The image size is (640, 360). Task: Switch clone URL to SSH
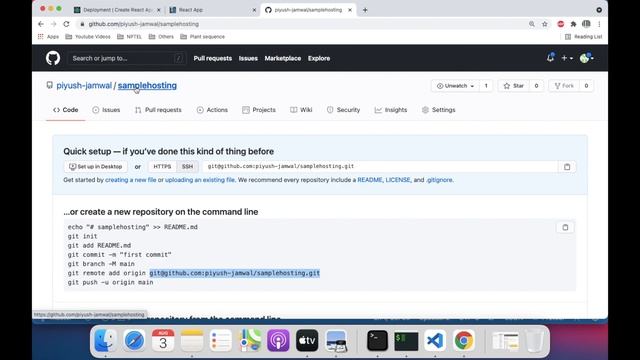coord(187,167)
